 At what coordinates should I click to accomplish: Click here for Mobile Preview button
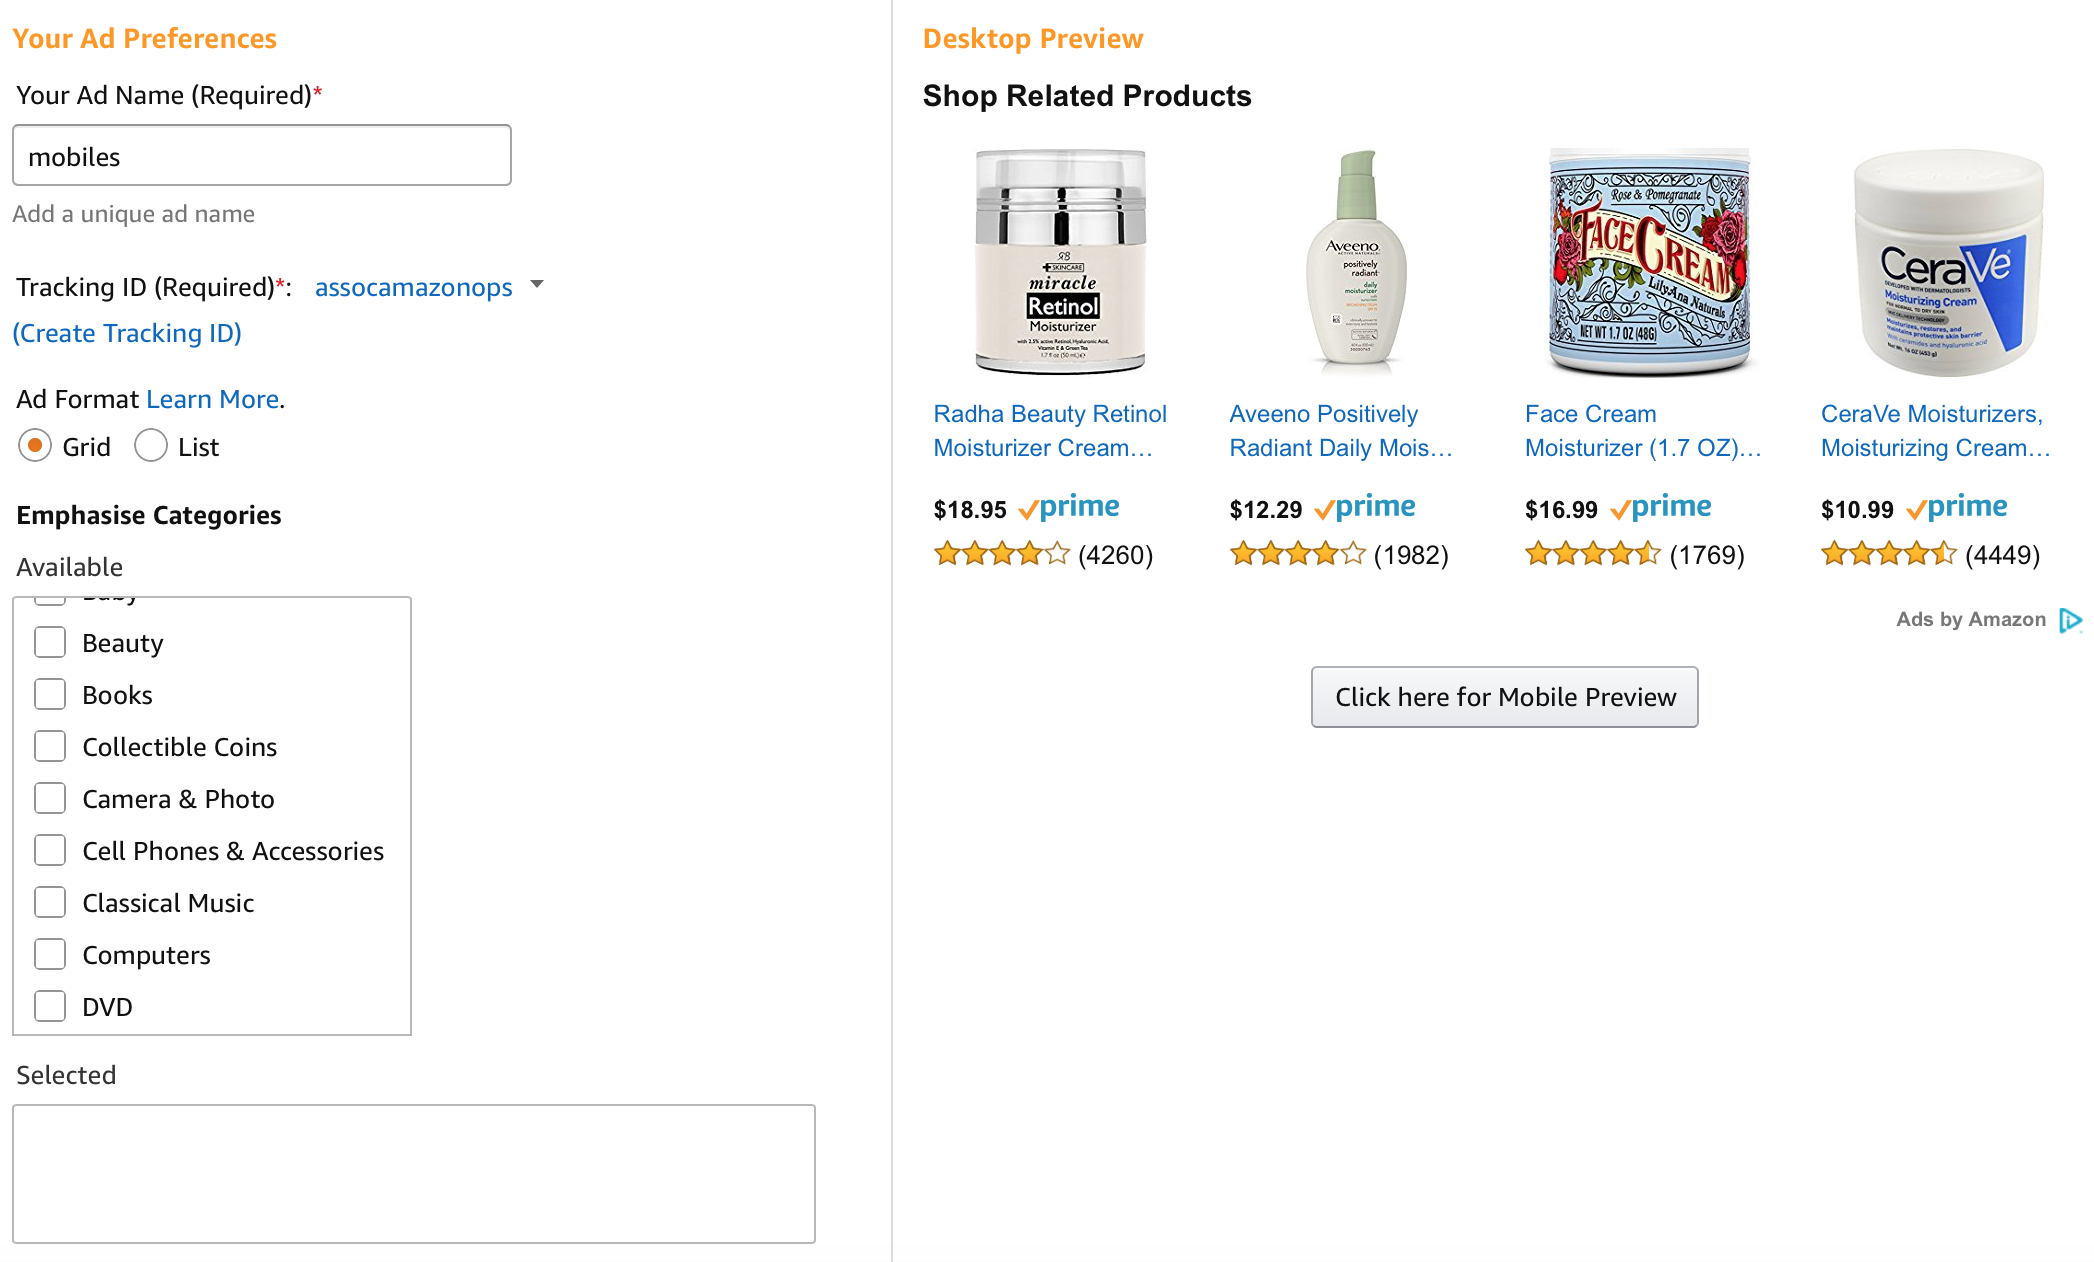pos(1504,697)
